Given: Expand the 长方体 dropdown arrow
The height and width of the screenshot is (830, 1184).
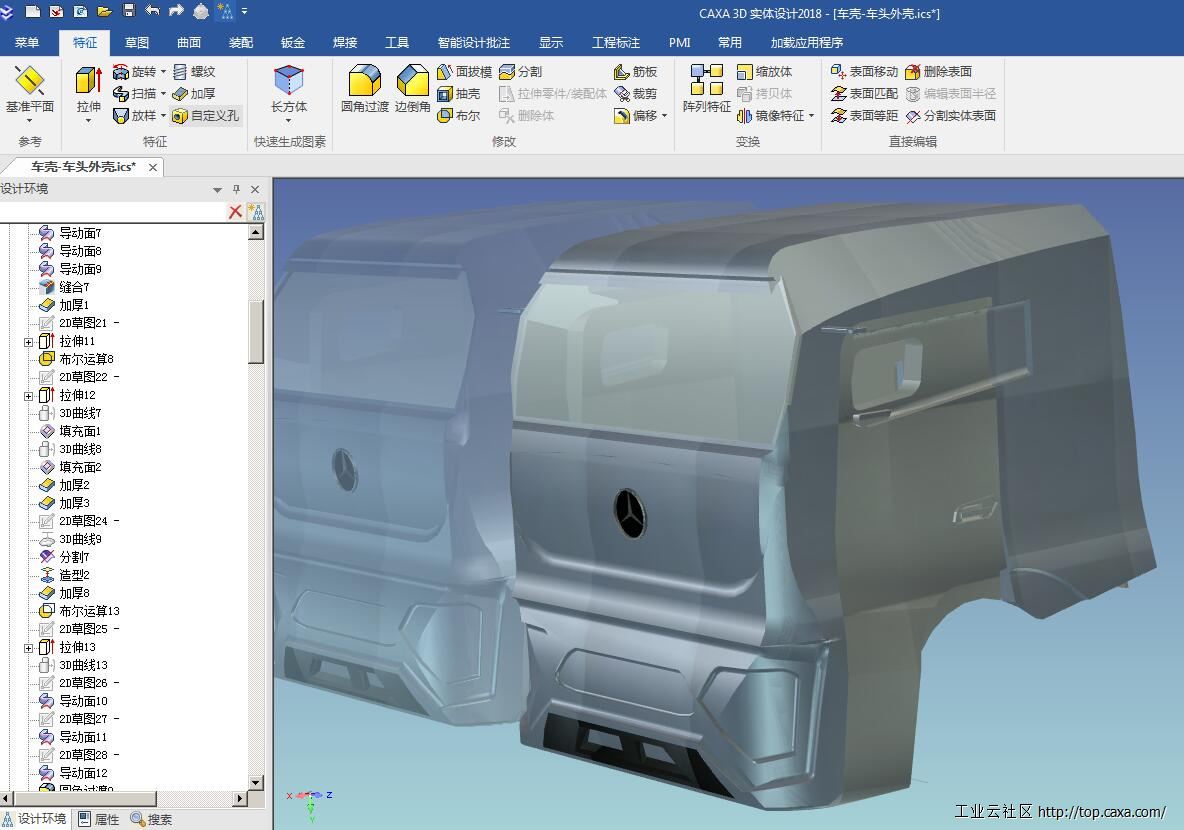Looking at the screenshot, I should (x=288, y=121).
